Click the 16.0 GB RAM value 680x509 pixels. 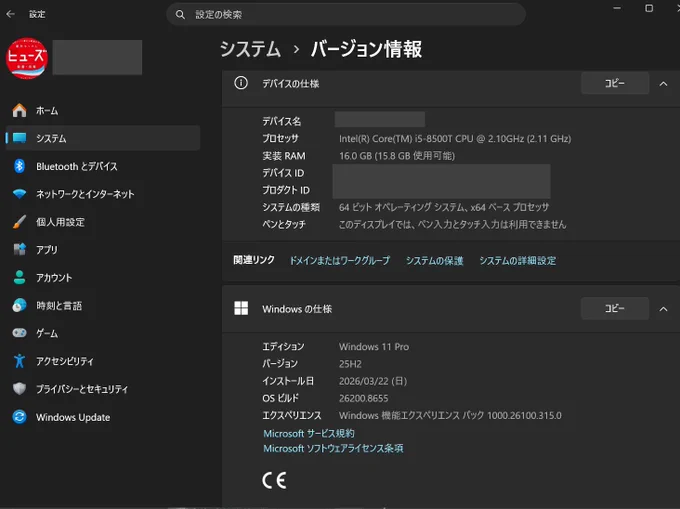click(397, 156)
